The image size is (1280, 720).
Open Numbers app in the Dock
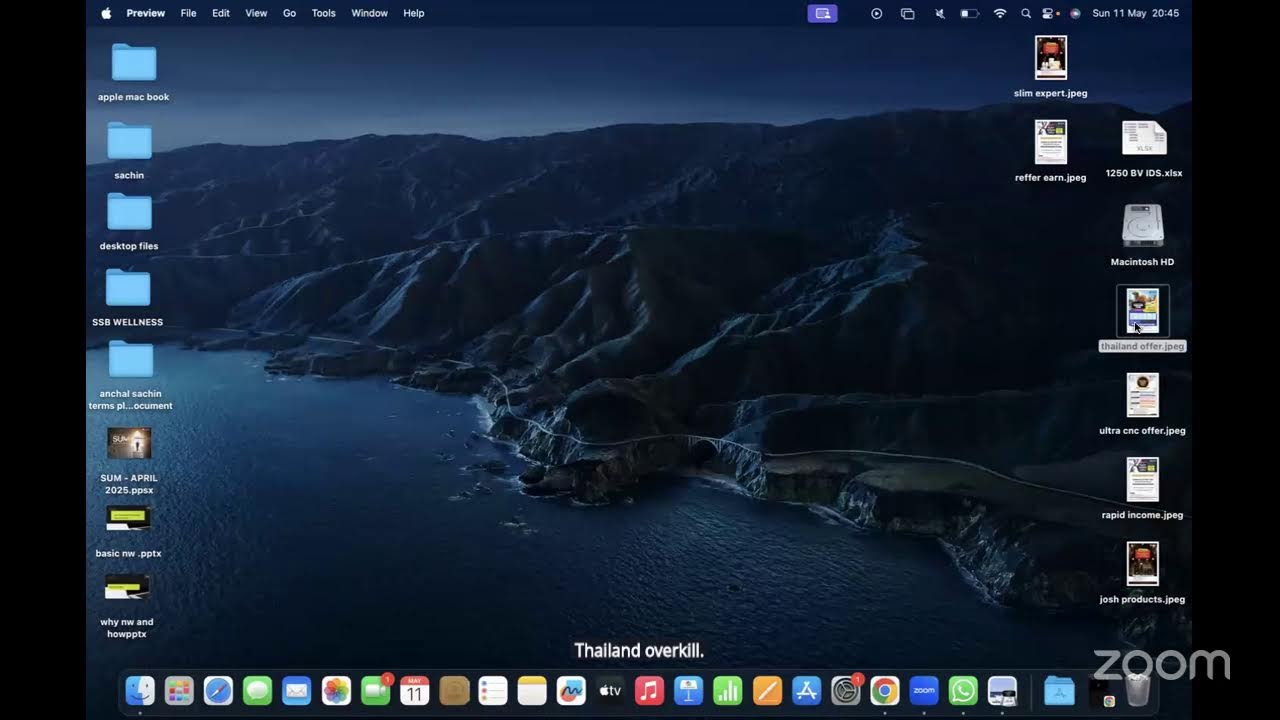(x=727, y=690)
